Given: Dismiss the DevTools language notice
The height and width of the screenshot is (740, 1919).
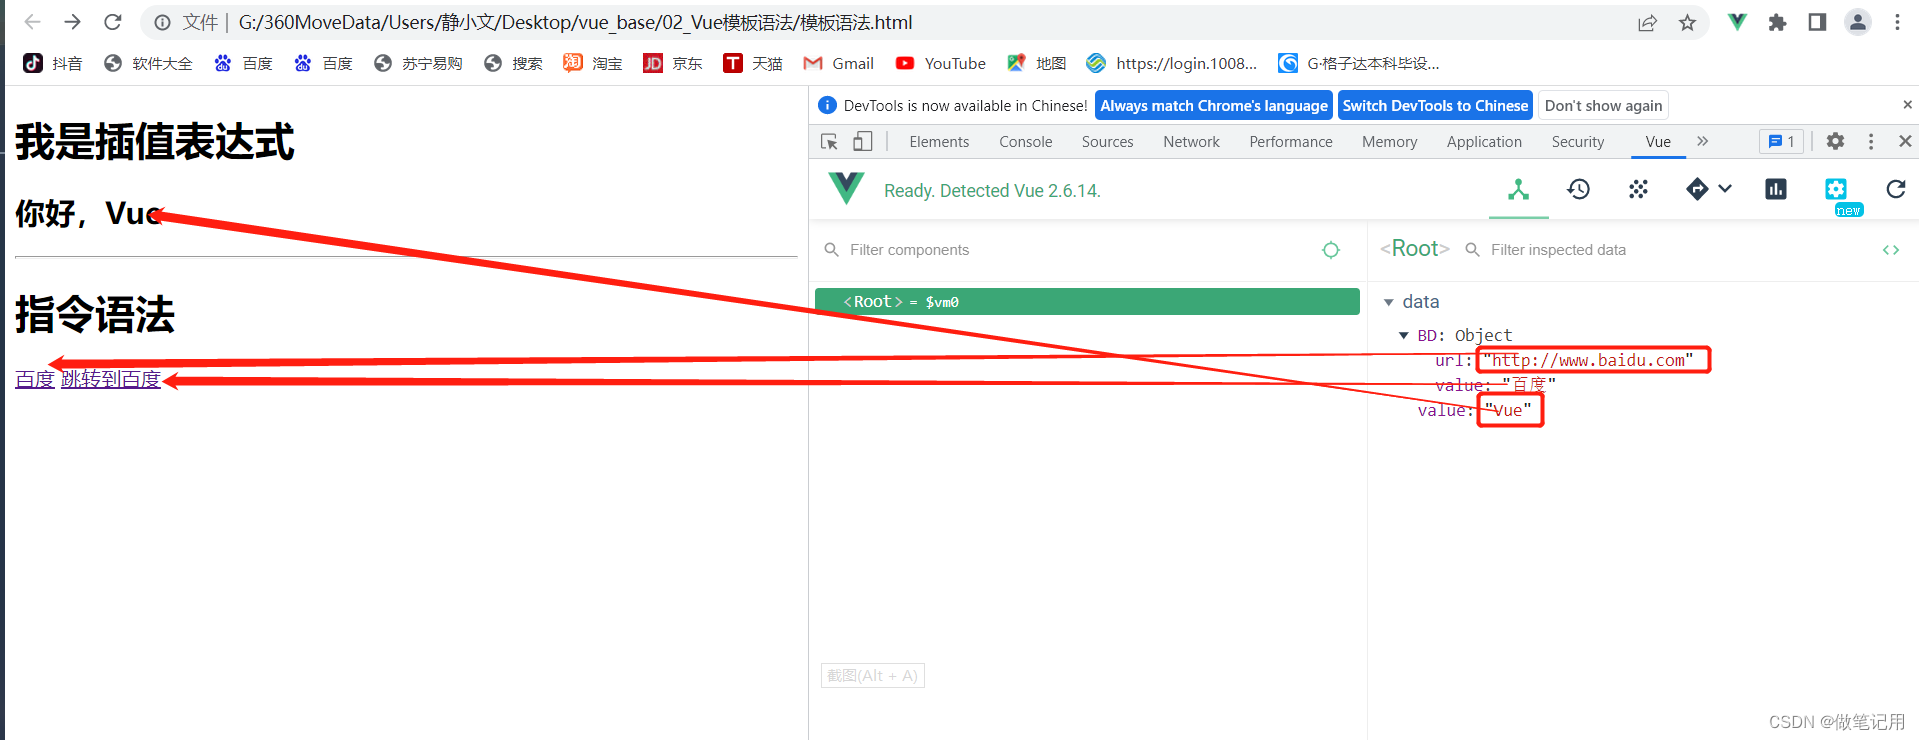Looking at the screenshot, I should (x=1907, y=104).
